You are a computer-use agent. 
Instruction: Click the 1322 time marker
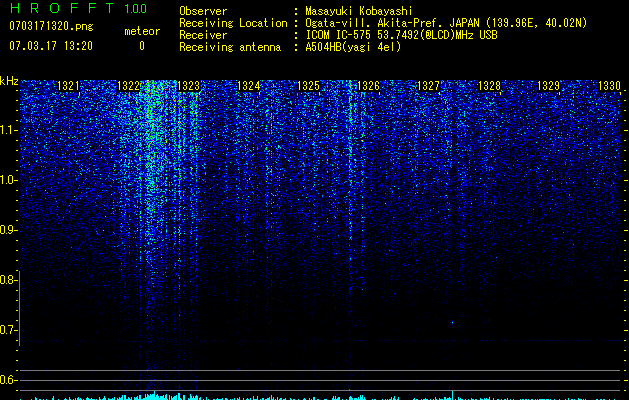[x=128, y=86]
